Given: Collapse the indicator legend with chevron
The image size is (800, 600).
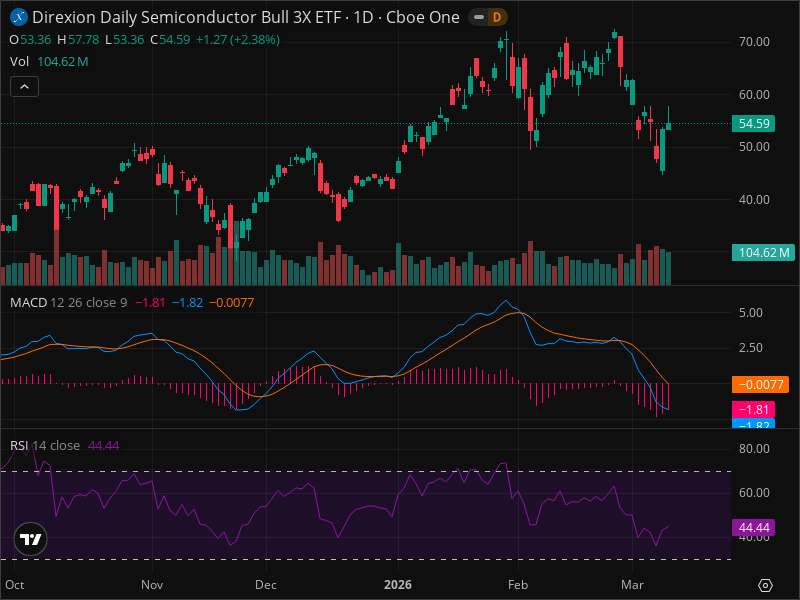Looking at the screenshot, I should [x=24, y=87].
